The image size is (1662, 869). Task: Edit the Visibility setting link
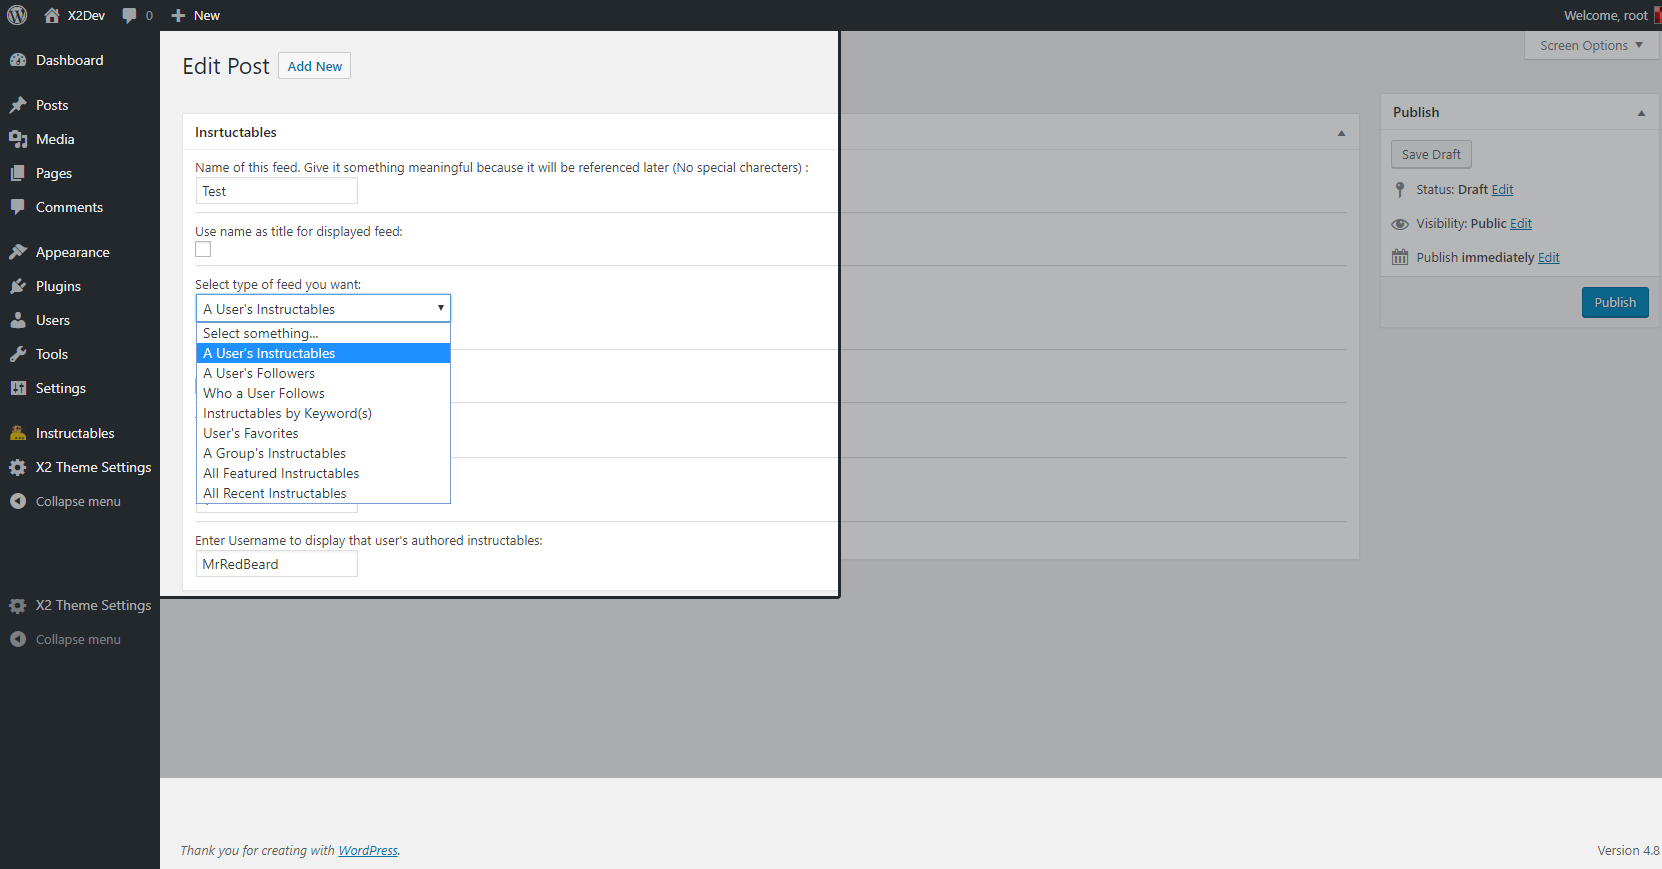tap(1520, 224)
